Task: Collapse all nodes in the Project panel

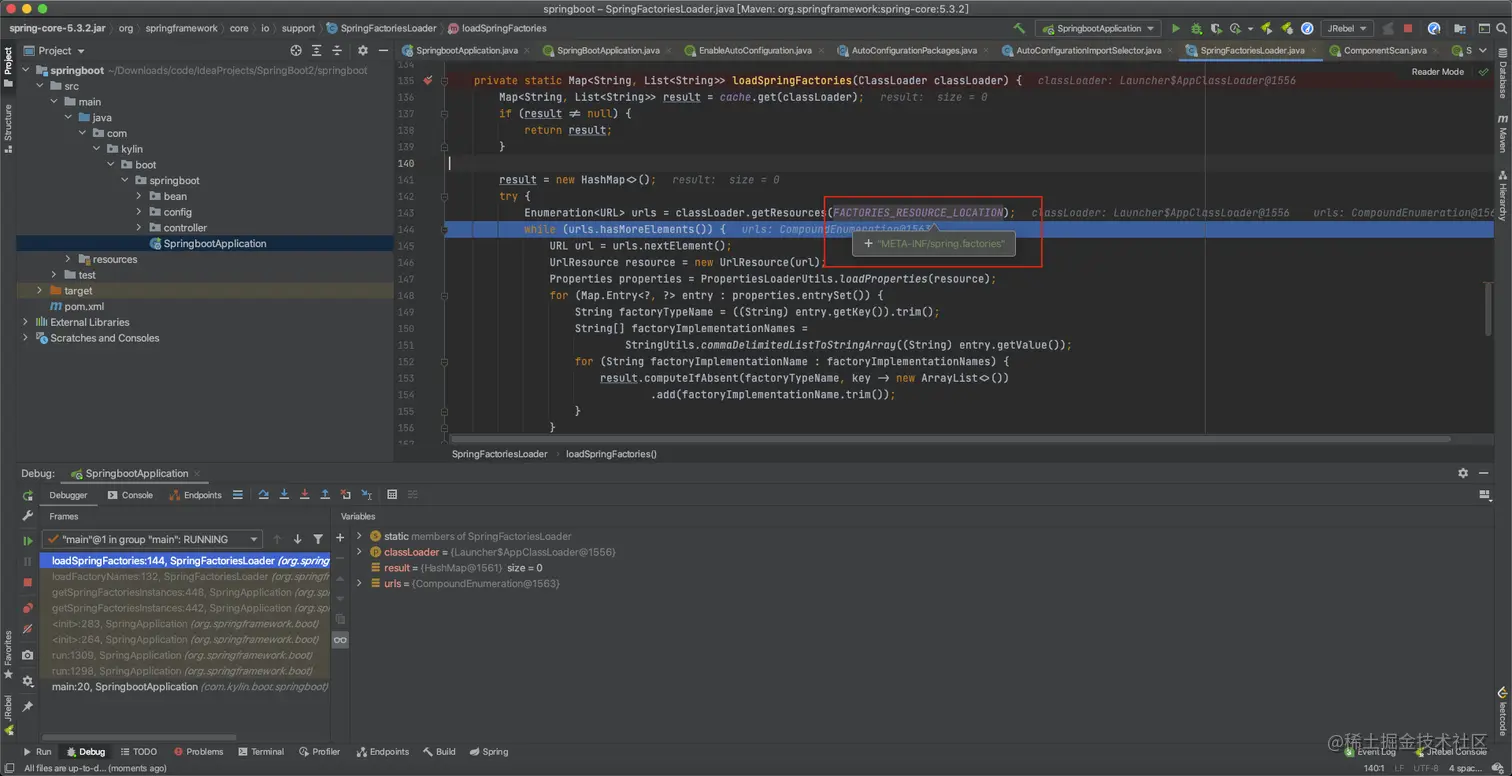Action: coord(337,50)
